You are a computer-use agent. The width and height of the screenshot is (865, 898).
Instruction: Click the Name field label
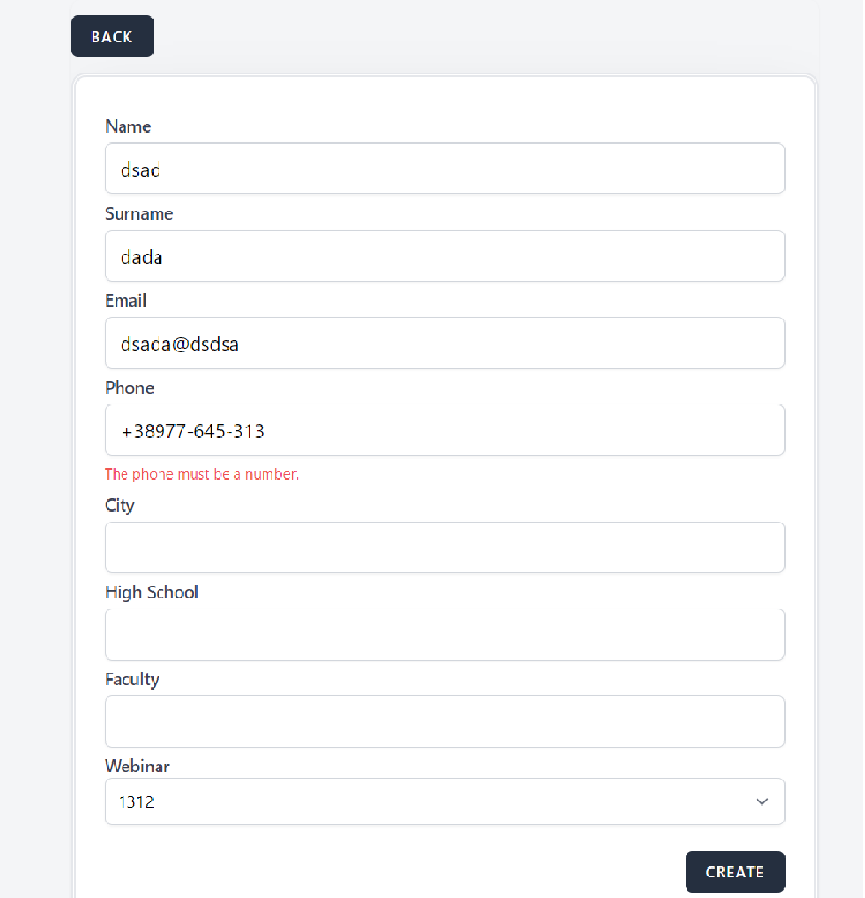(128, 127)
